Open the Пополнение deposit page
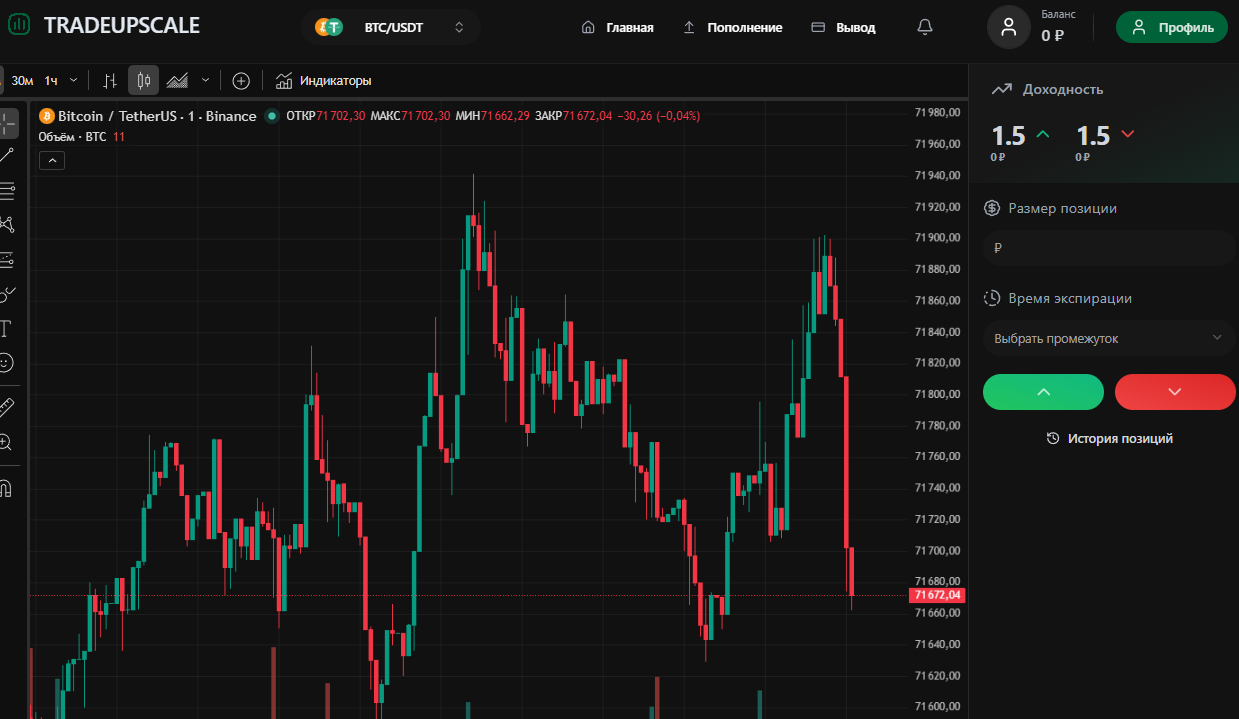Screen dimensions: 1239x719 click(x=733, y=27)
